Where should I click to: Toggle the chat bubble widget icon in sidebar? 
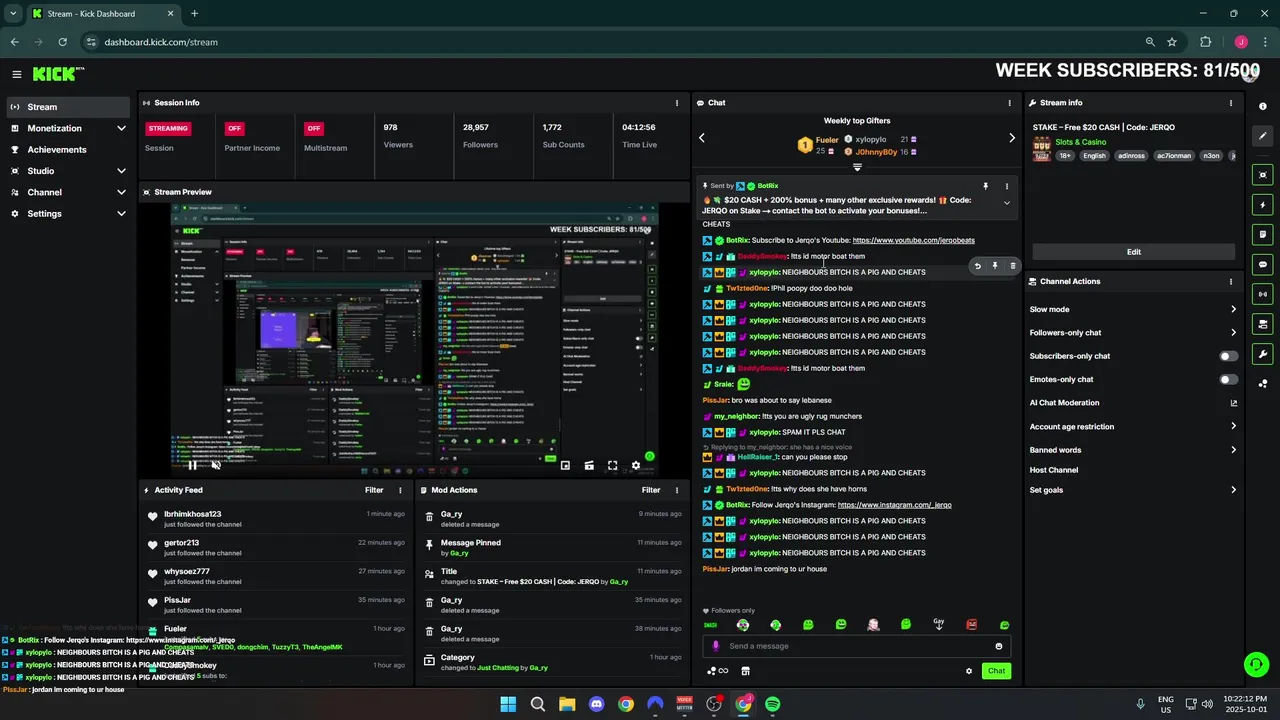(x=1263, y=265)
